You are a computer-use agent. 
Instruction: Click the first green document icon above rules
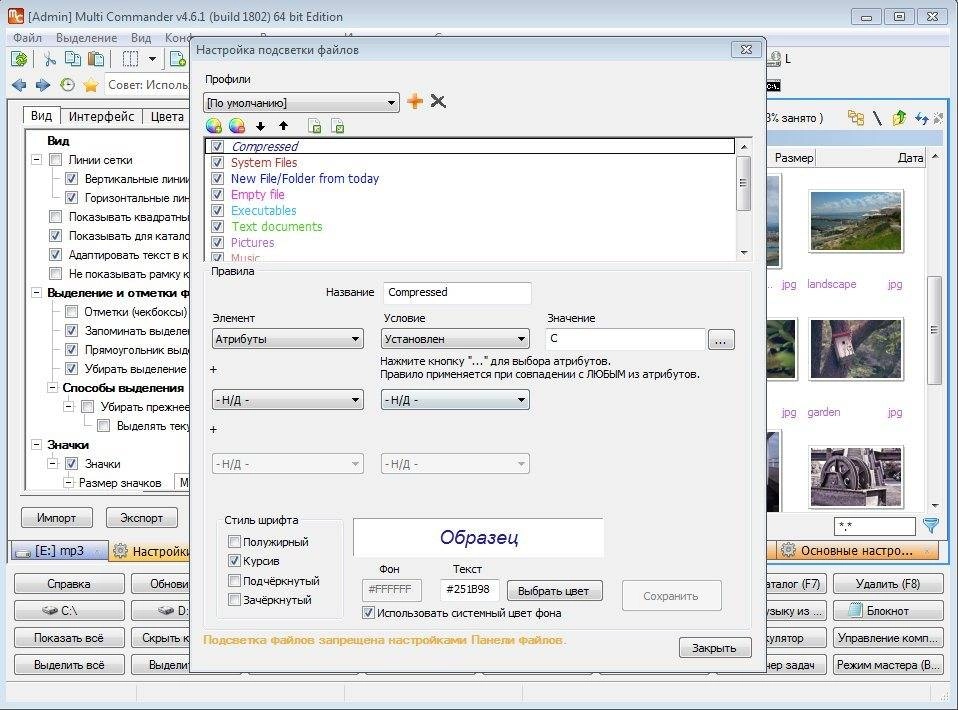315,126
